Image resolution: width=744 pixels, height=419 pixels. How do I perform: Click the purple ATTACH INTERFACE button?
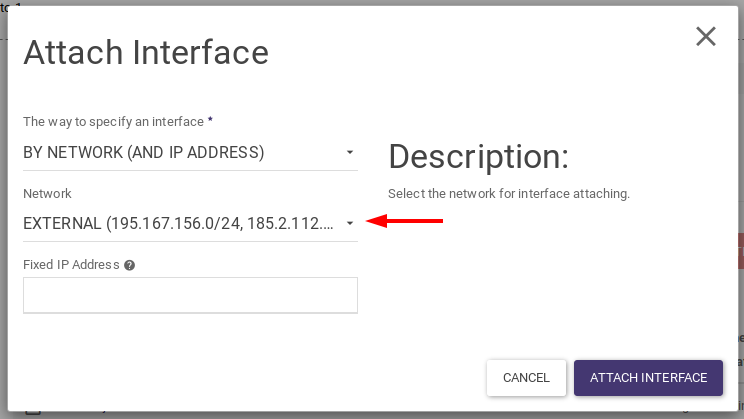coord(648,378)
